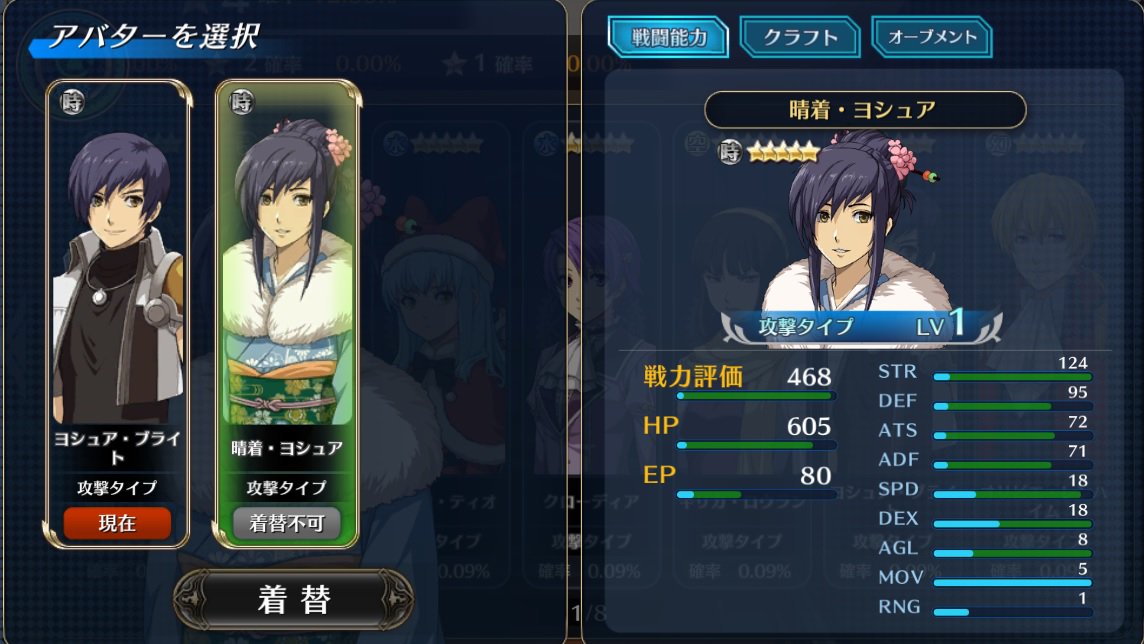Viewport: 1144px width, 644px height.
Task: Select the 晴着・ヨシュア kimono avatar card
Action: pos(287,314)
